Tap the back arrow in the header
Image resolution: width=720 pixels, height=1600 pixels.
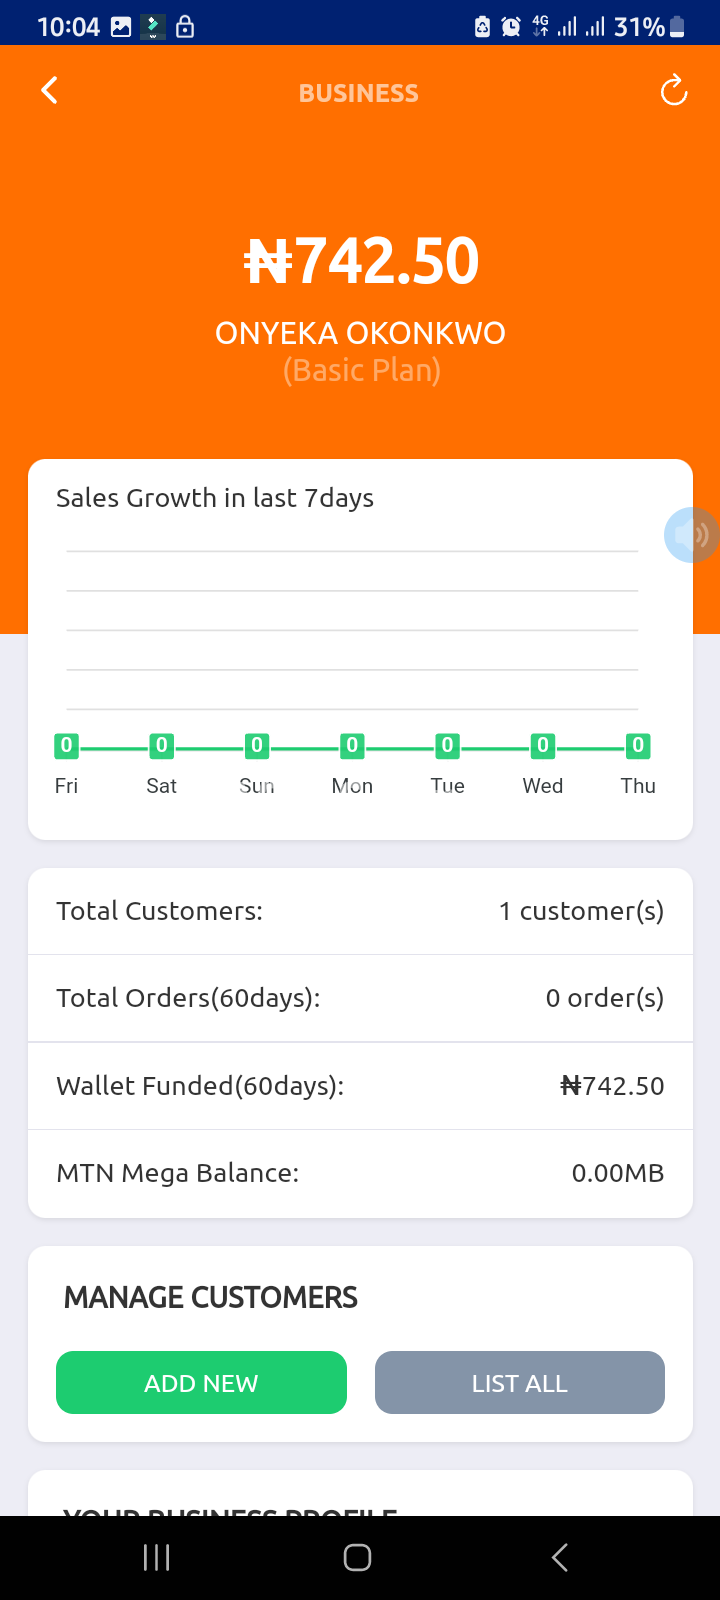(x=49, y=90)
